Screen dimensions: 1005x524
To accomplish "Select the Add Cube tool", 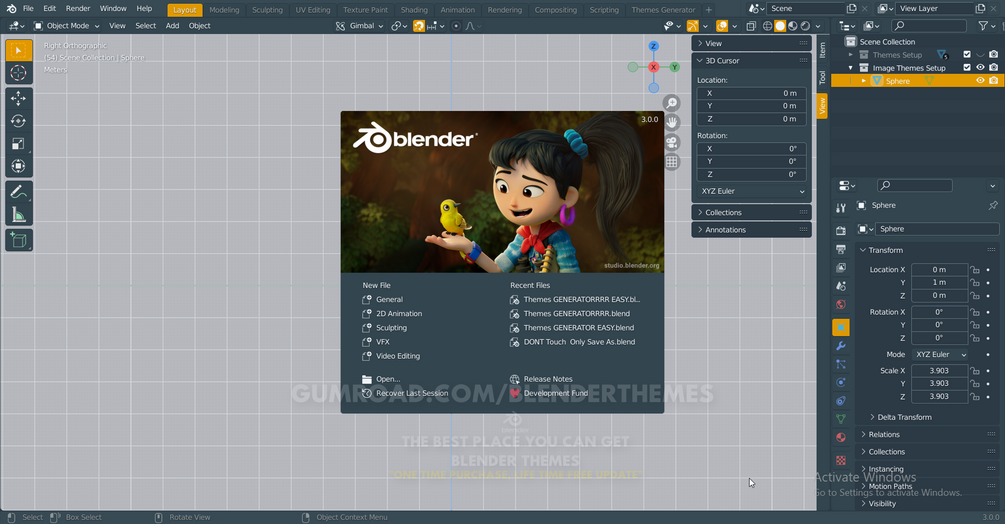I will pyautogui.click(x=19, y=240).
